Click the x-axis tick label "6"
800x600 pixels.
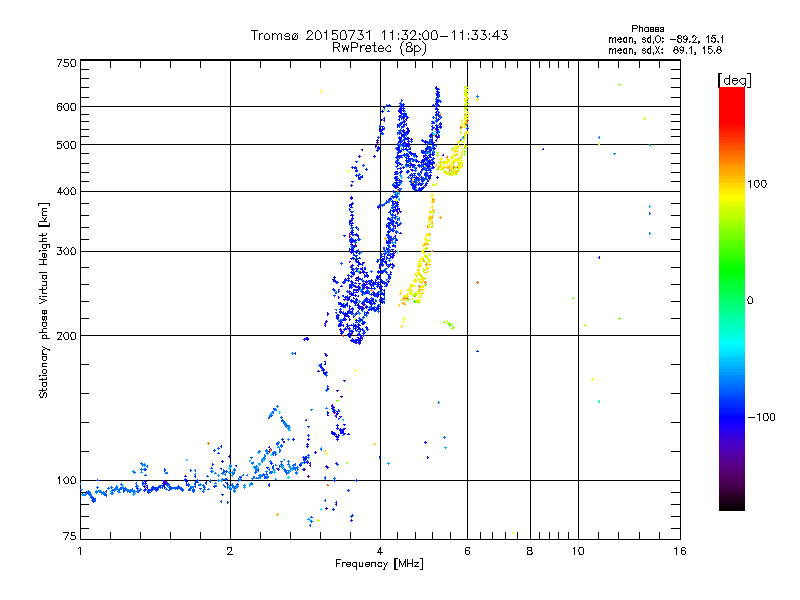point(467,551)
